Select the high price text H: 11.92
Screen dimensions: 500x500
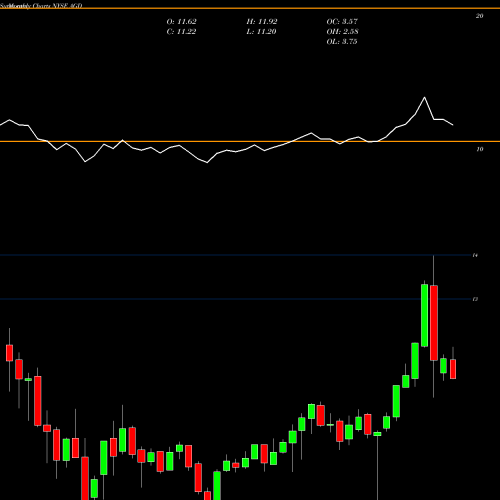[x=262, y=22]
